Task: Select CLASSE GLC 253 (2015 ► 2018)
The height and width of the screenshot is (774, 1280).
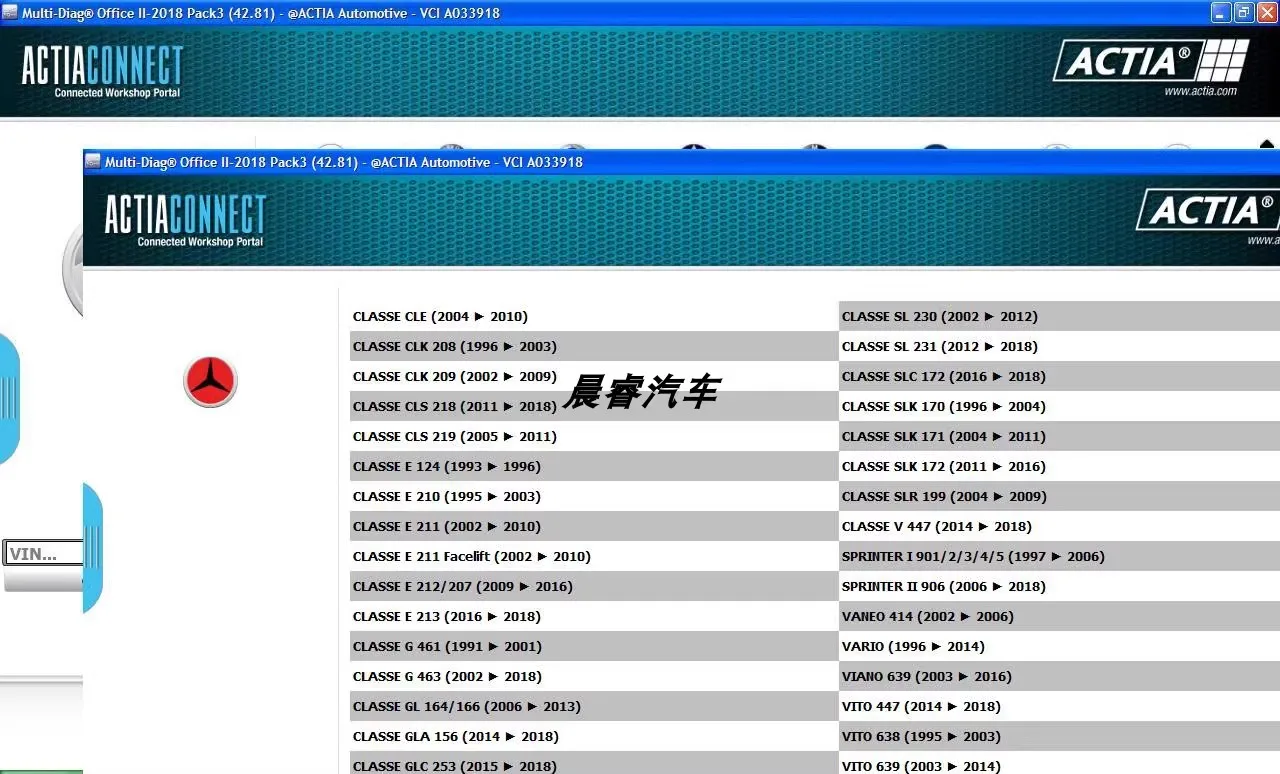Action: (x=594, y=763)
